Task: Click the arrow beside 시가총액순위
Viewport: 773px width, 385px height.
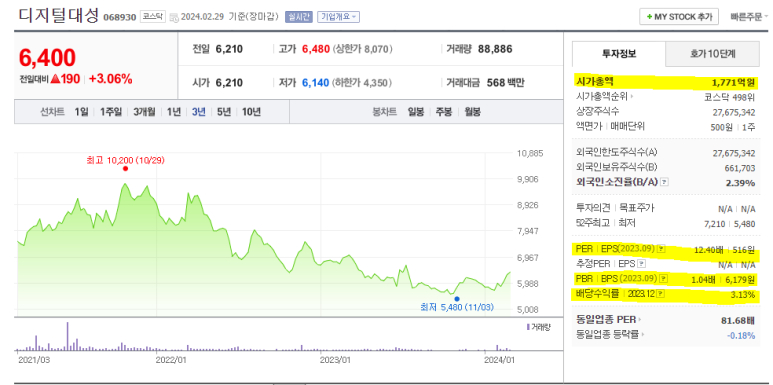Action: click(x=632, y=97)
